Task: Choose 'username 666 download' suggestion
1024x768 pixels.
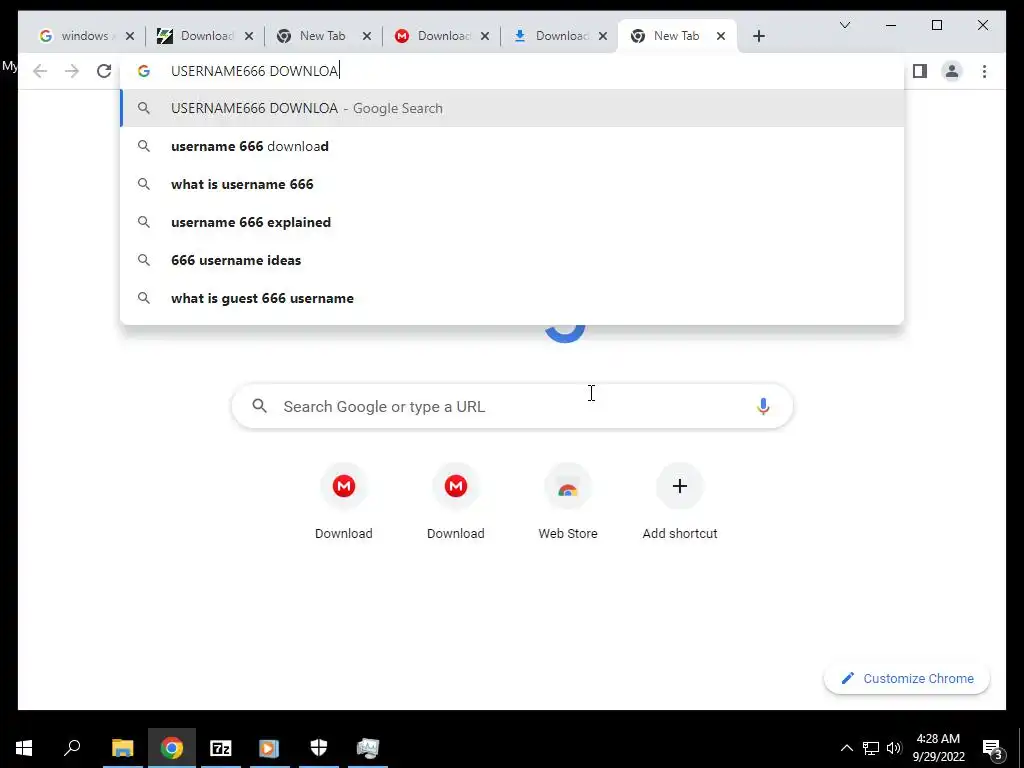Action: click(x=513, y=146)
